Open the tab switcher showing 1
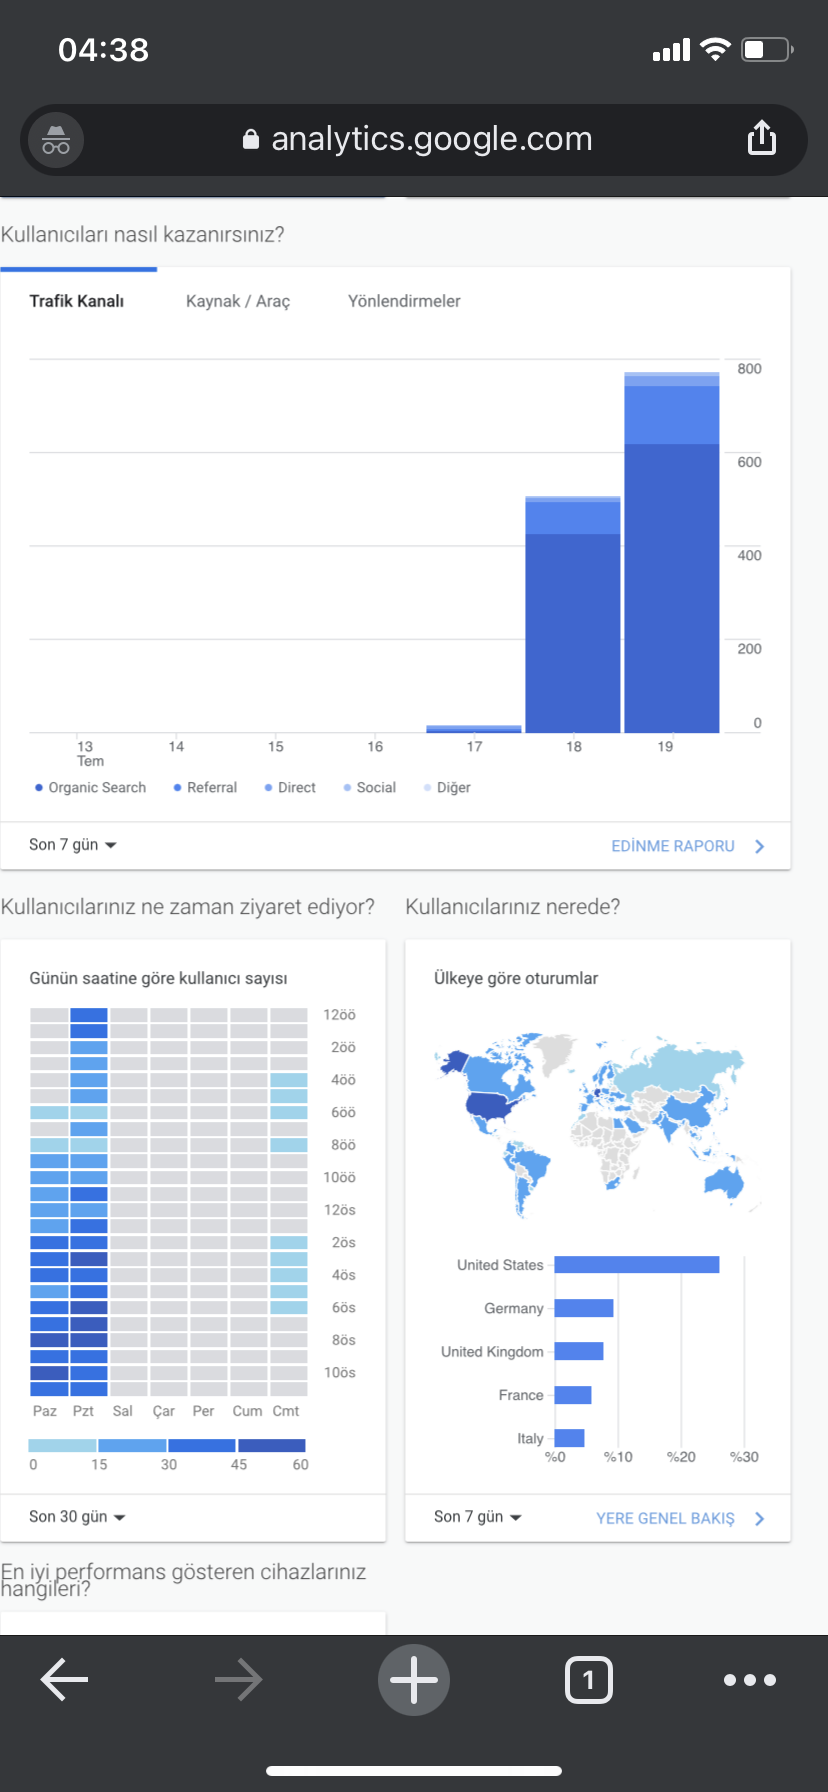Image resolution: width=828 pixels, height=1792 pixels. [x=589, y=1679]
